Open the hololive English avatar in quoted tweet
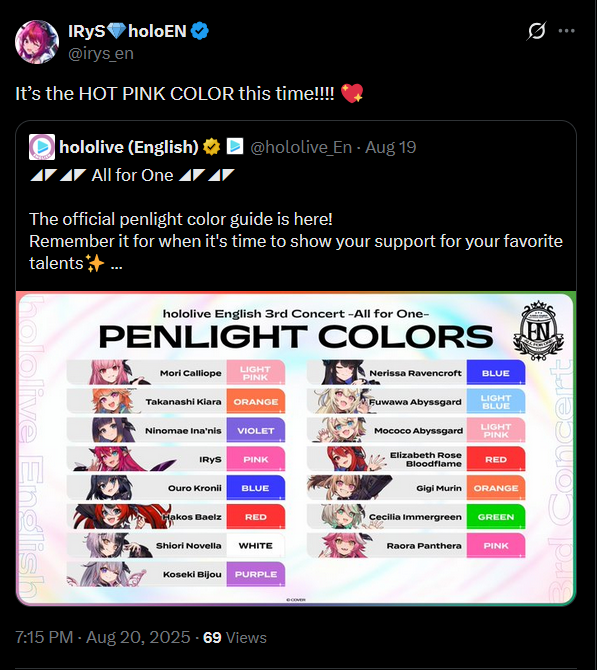Viewport: 597px width, 670px height. coord(42,147)
